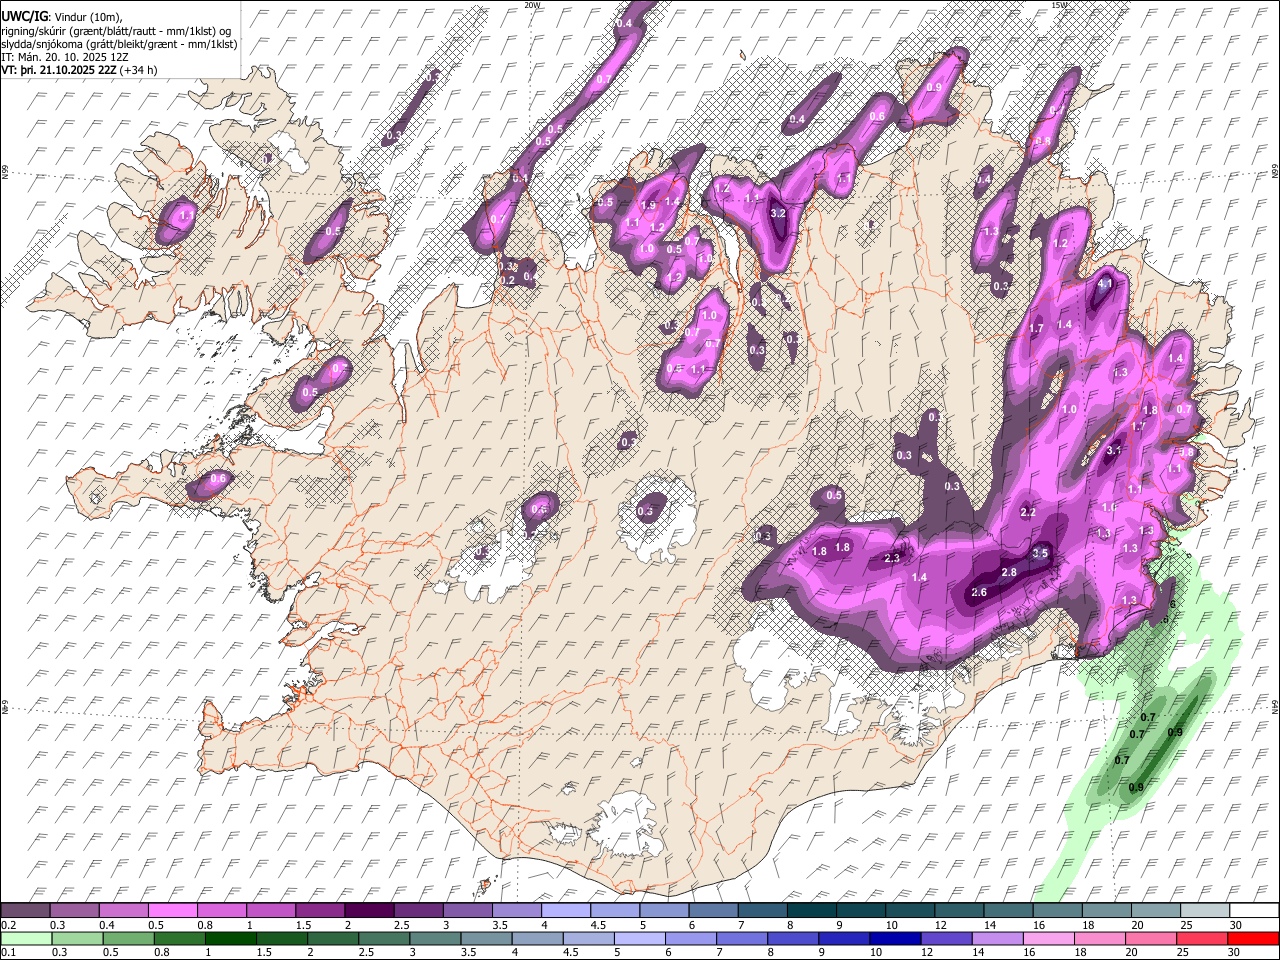The image size is (1280, 960).
Task: Click the 2.2 snowfall value
Action: [x=1028, y=512]
